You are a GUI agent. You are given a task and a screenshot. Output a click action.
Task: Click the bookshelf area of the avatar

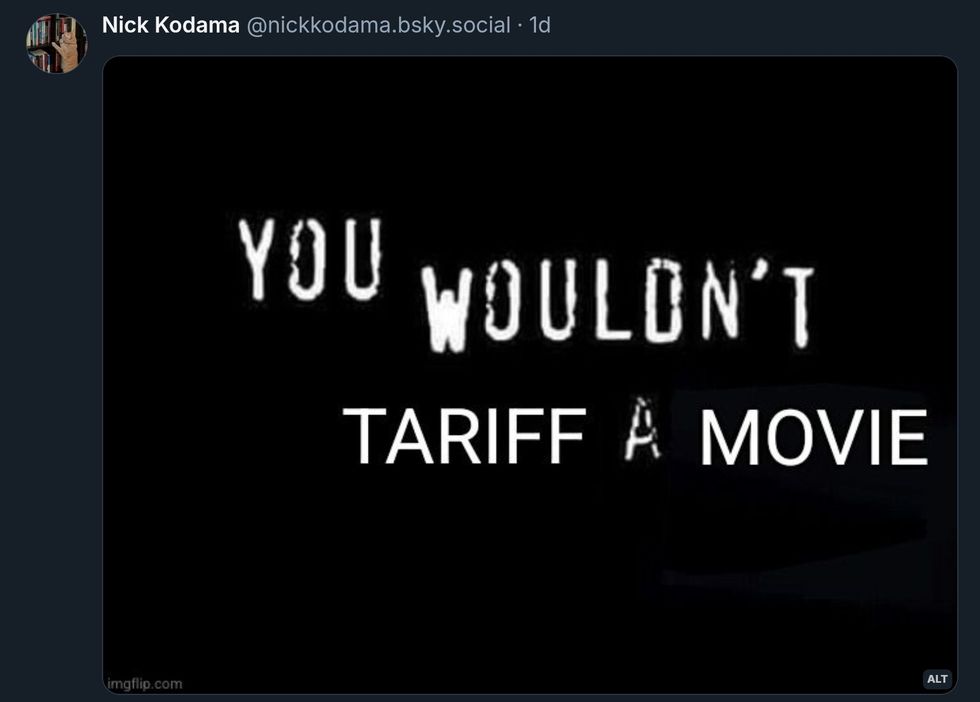click(40, 44)
